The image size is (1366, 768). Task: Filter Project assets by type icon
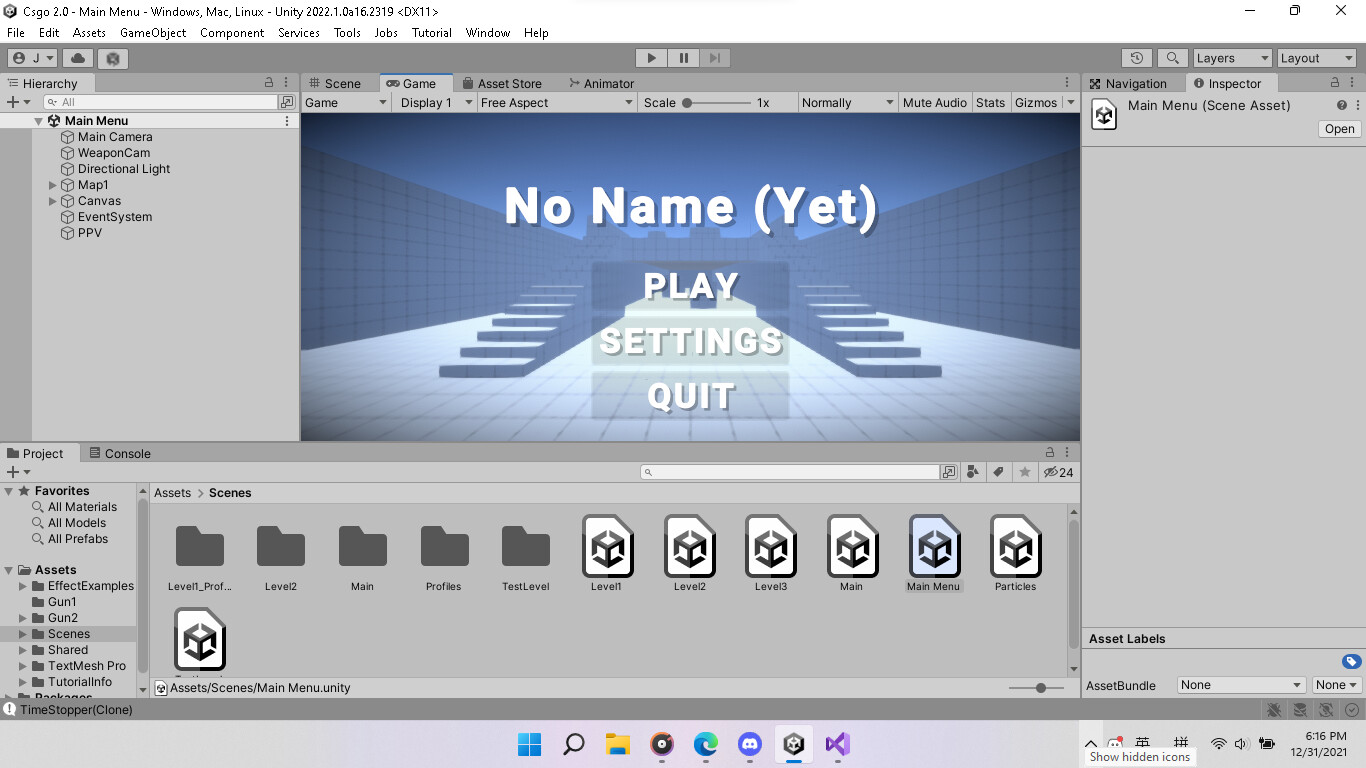click(x=973, y=471)
